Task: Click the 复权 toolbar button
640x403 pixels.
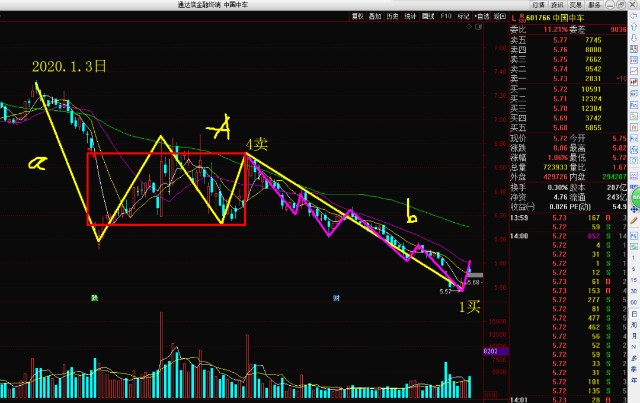Action: pyautogui.click(x=358, y=16)
